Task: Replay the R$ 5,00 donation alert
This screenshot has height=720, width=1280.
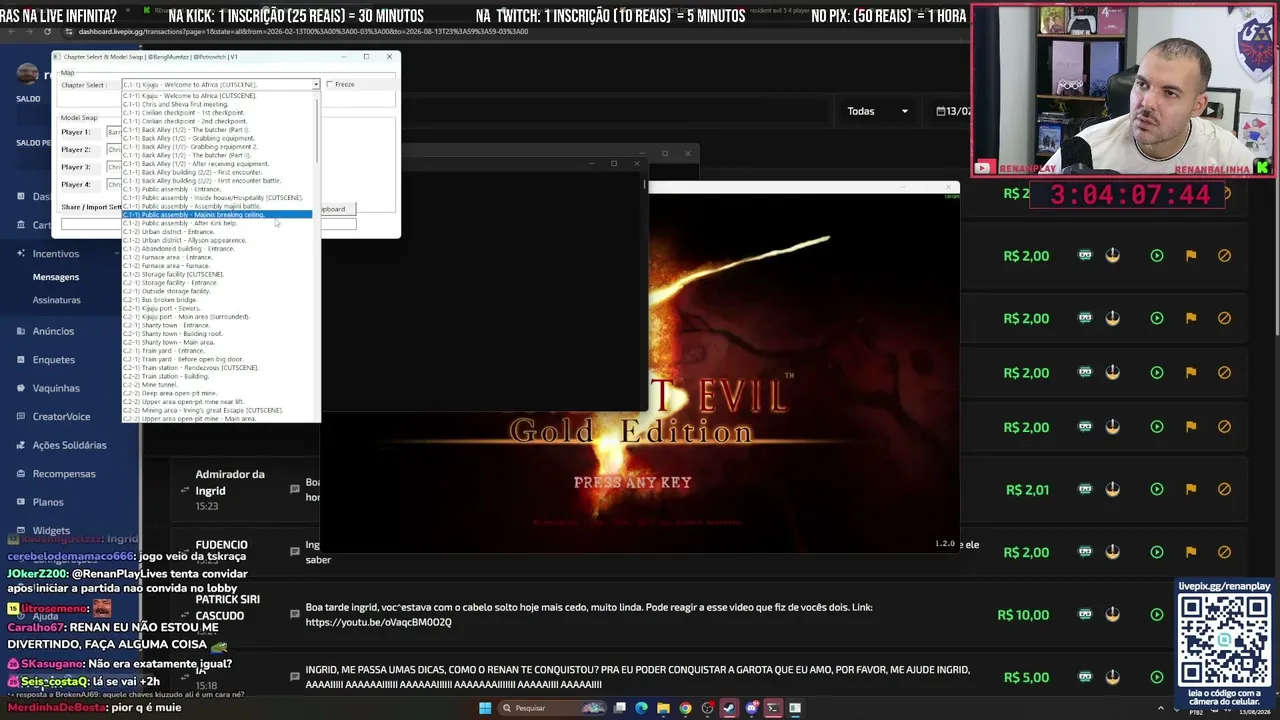Action: pos(1157,677)
